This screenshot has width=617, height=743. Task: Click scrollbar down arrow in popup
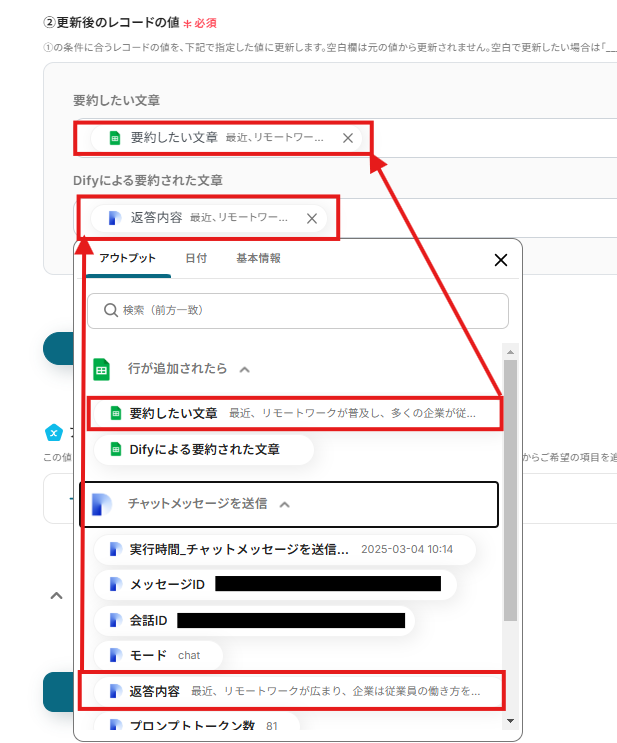510,721
